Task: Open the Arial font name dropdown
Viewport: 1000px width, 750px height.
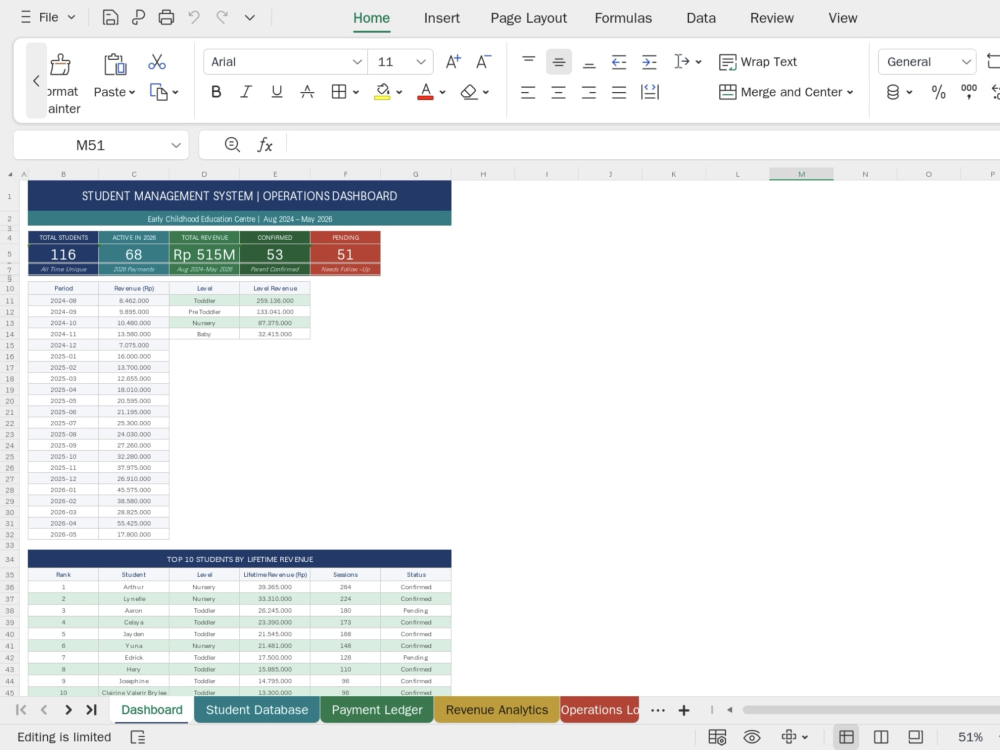Action: (x=357, y=62)
